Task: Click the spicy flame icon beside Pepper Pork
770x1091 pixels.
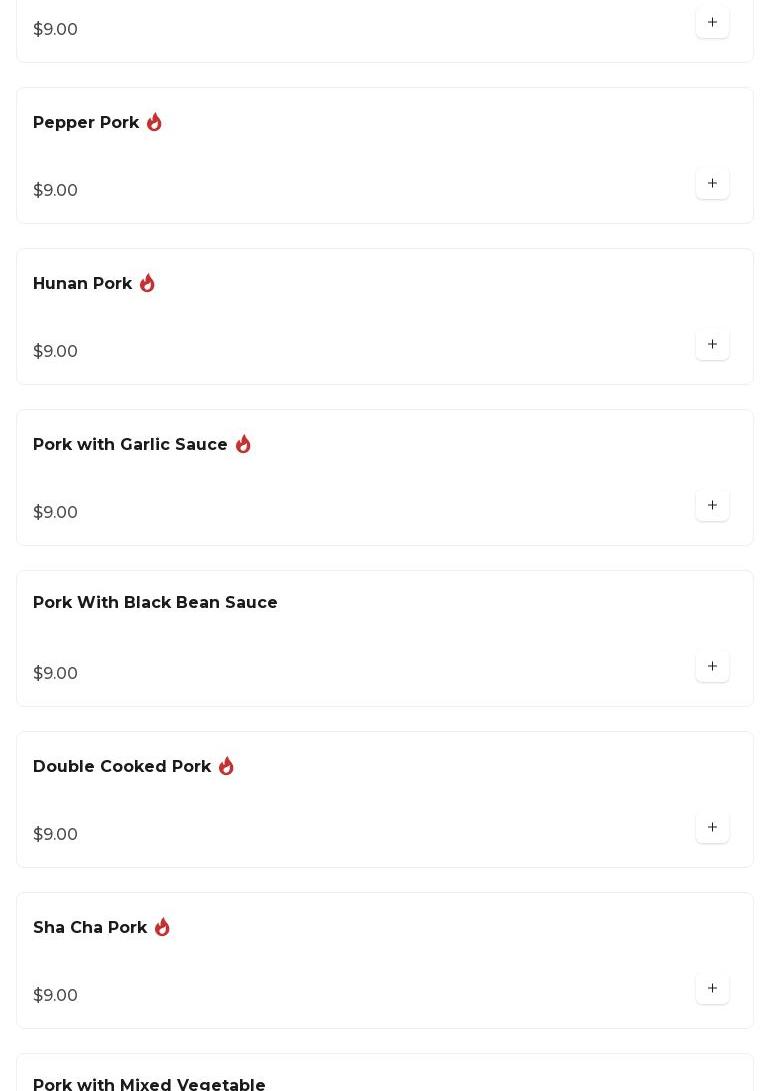Action: click(x=154, y=122)
